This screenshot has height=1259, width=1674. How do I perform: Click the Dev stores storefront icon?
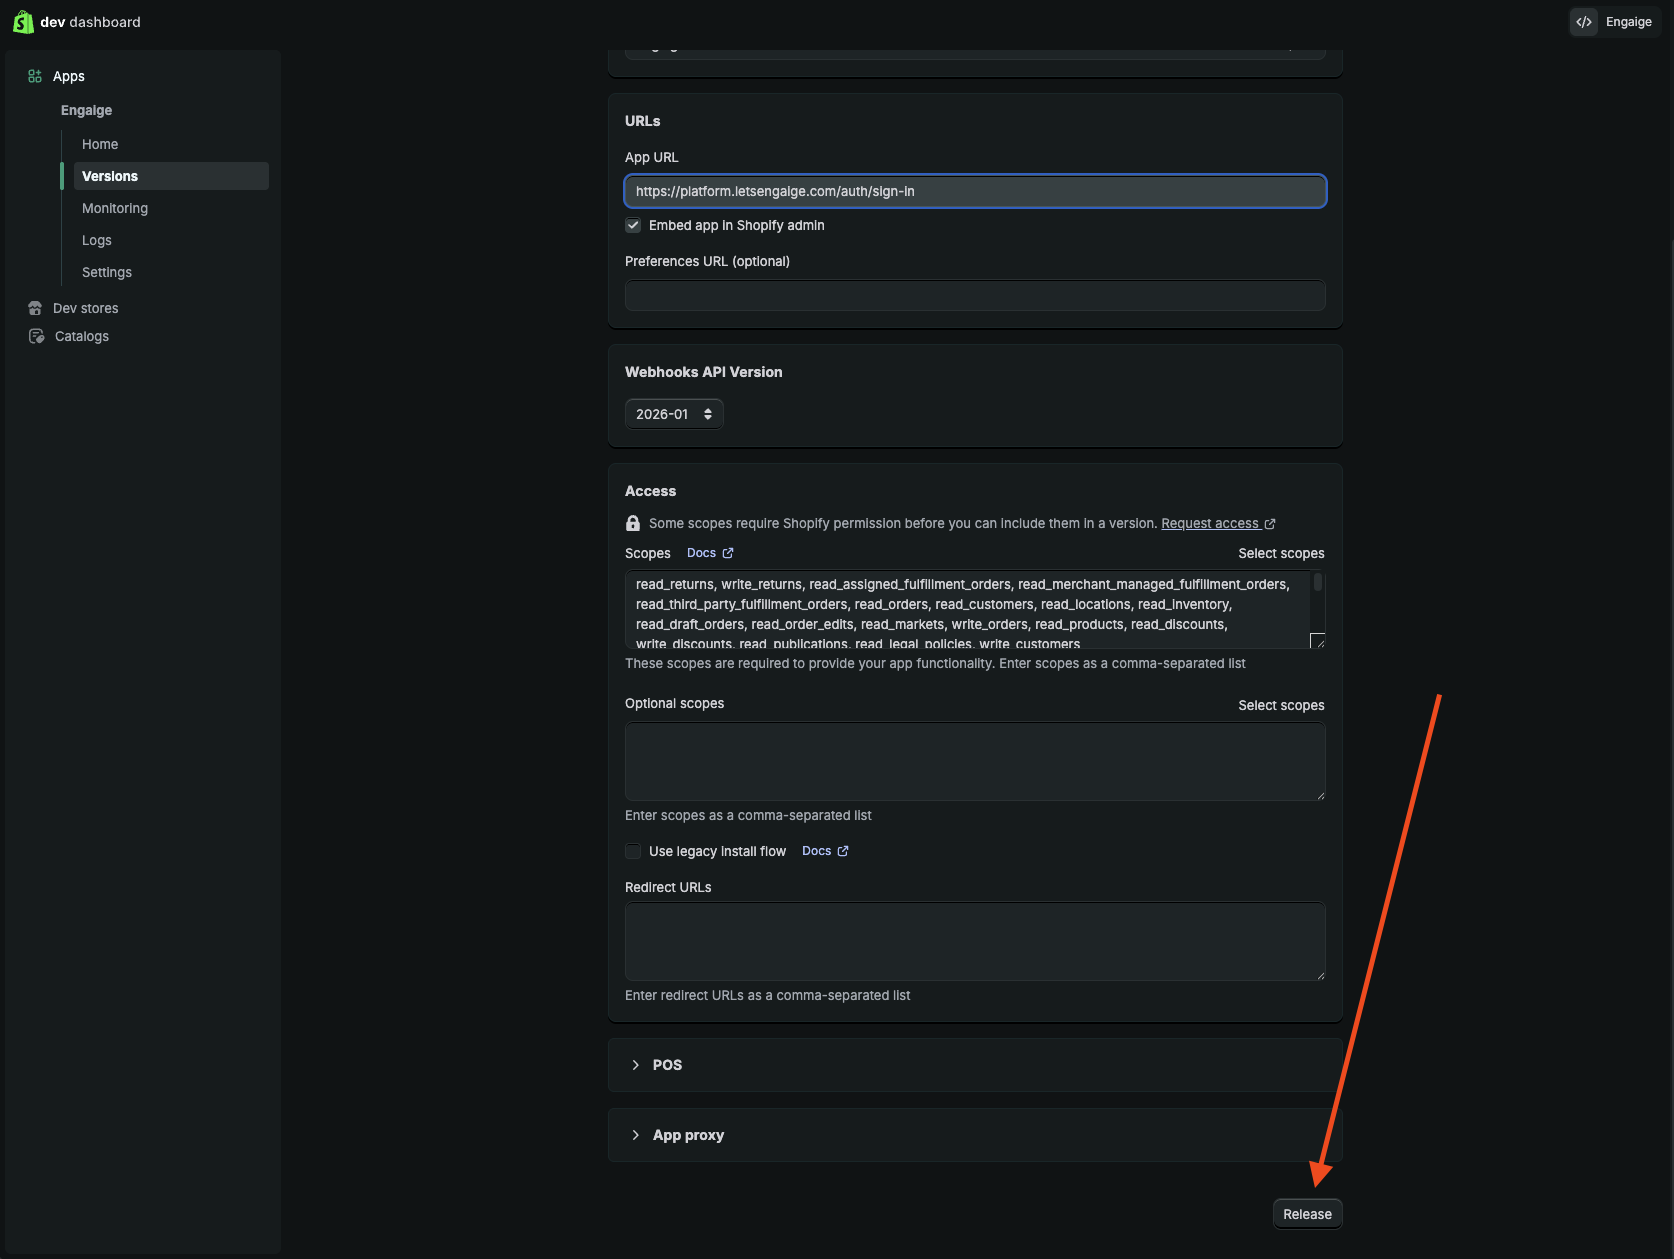click(x=35, y=308)
